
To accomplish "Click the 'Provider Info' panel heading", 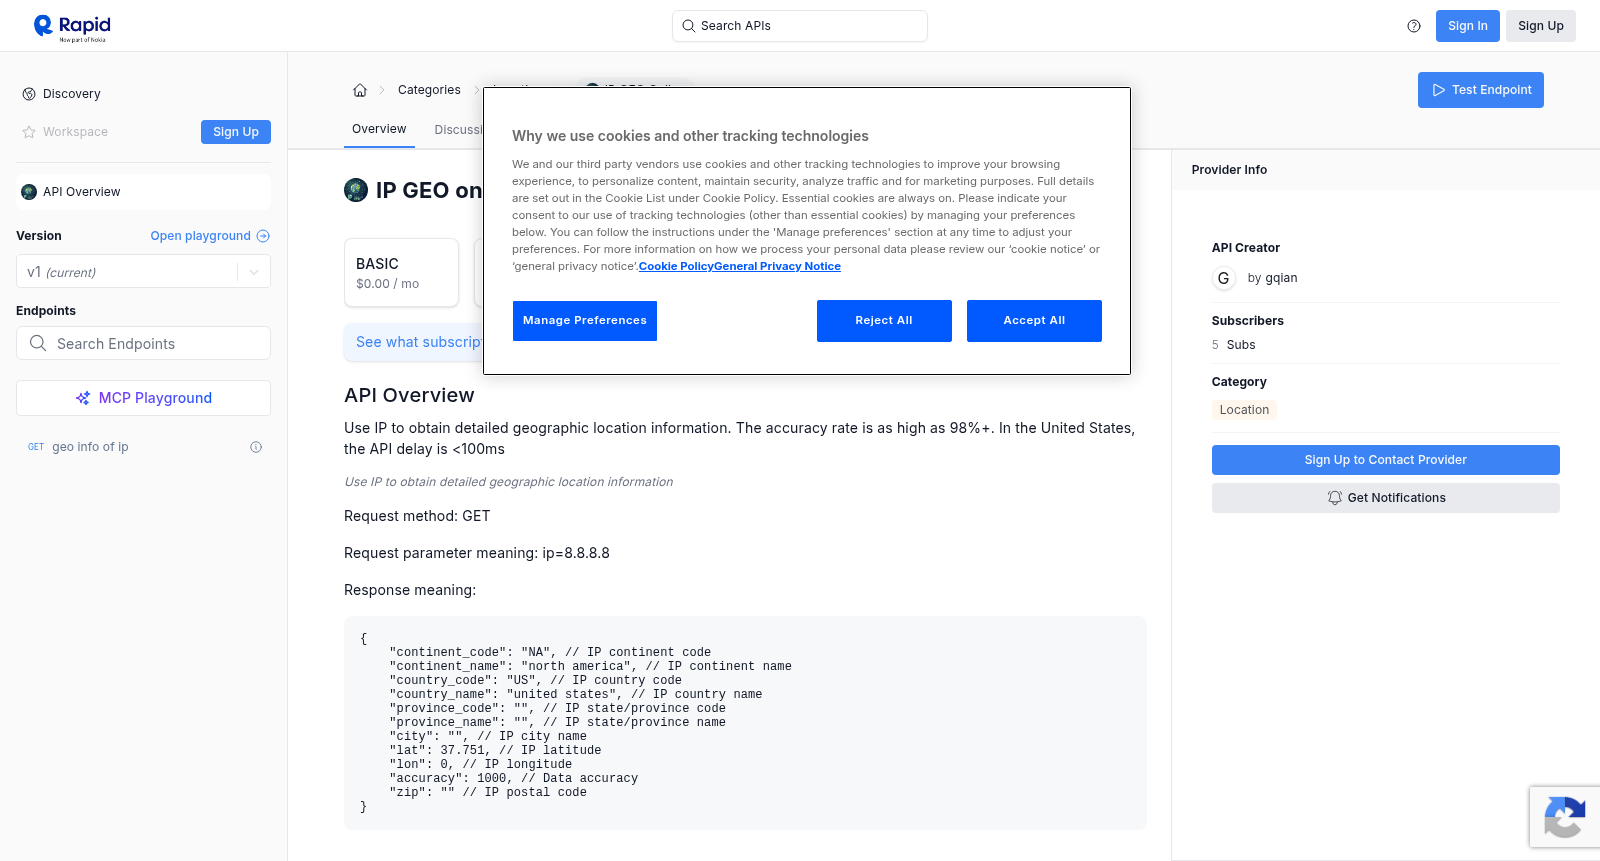I will tap(1229, 170).
